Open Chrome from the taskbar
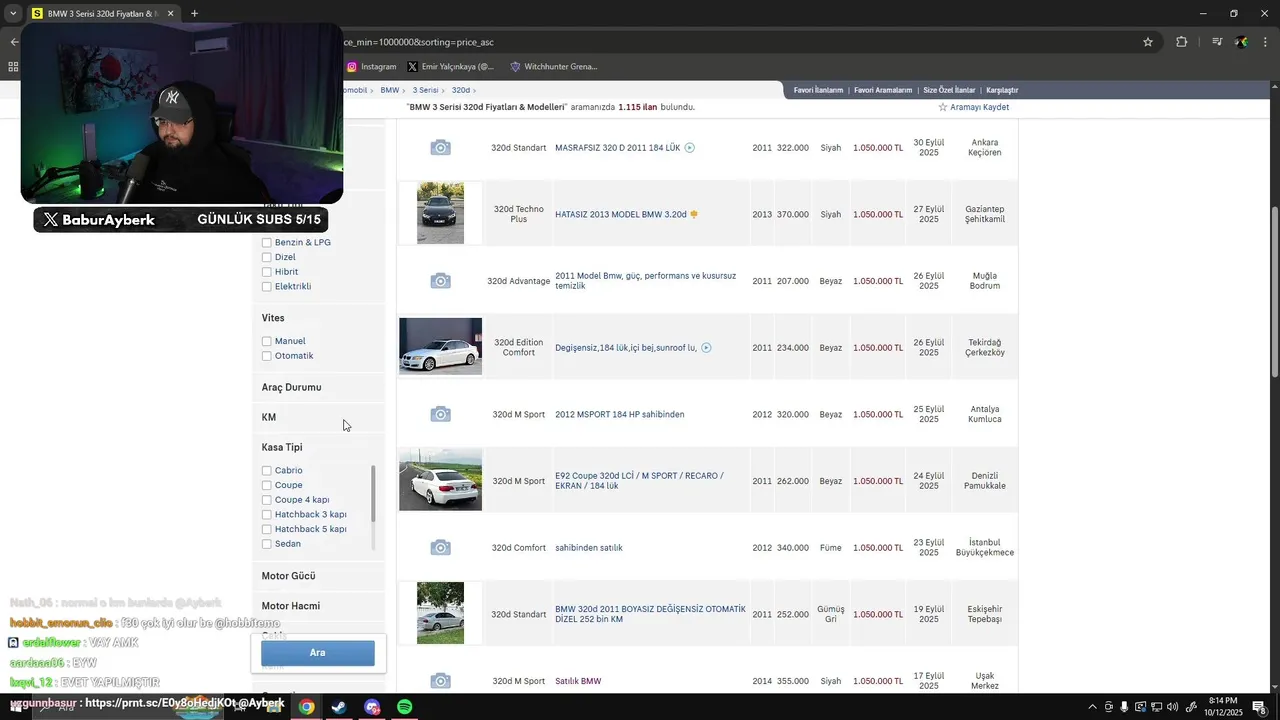Image resolution: width=1280 pixels, height=720 pixels. pos(307,707)
